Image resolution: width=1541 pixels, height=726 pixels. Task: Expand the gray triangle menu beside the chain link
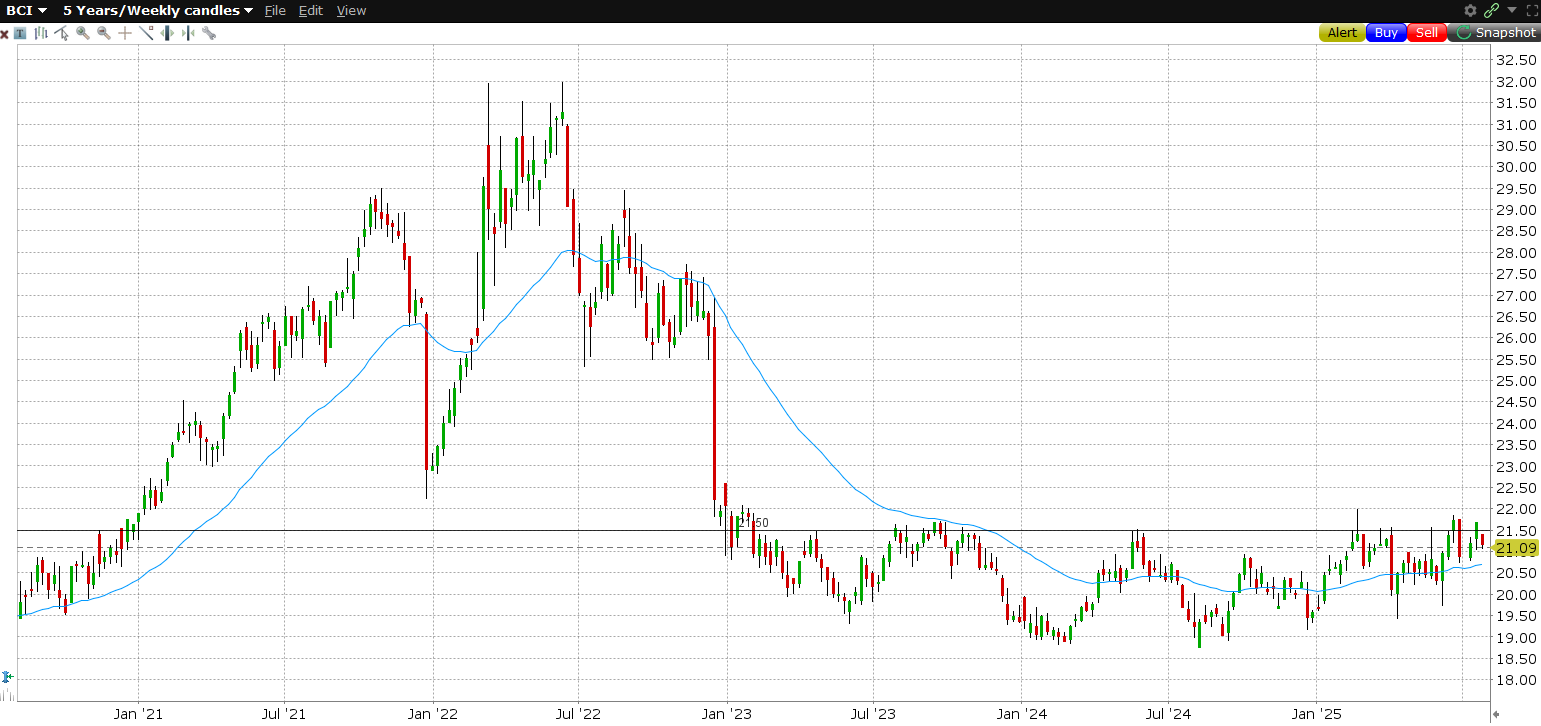point(1511,10)
